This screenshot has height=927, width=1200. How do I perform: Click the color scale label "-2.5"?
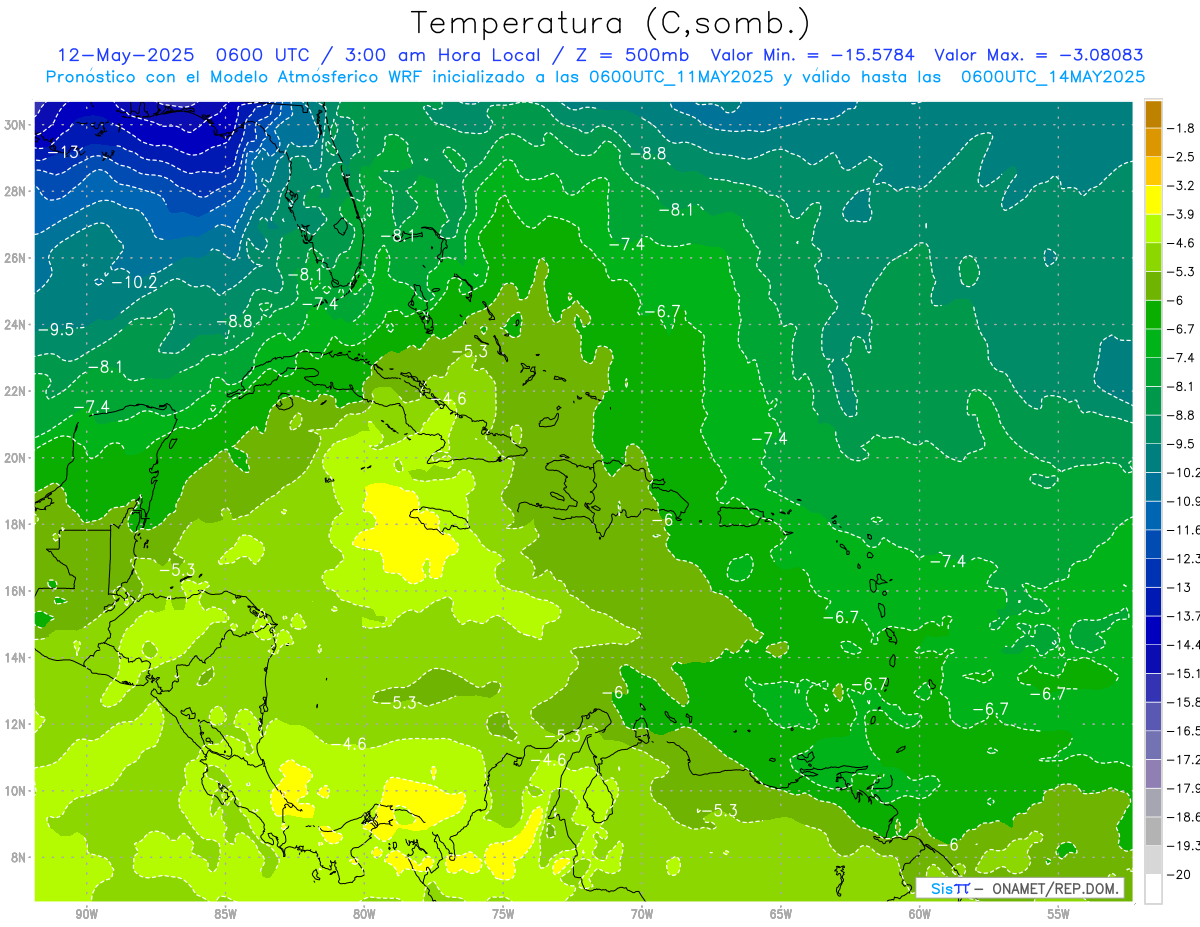coord(1183,157)
